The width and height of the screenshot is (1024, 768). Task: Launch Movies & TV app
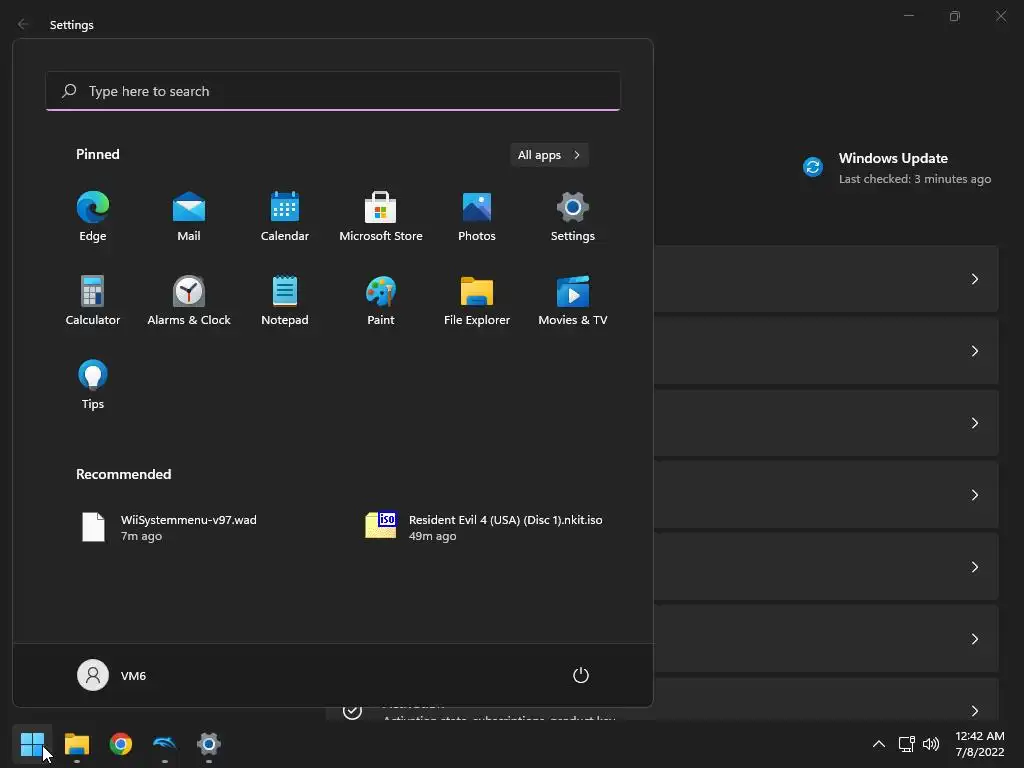pos(573,300)
